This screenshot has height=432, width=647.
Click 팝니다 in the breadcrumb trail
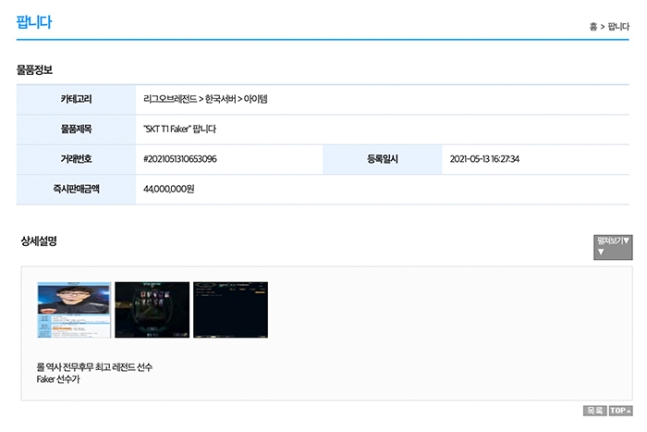(x=619, y=26)
